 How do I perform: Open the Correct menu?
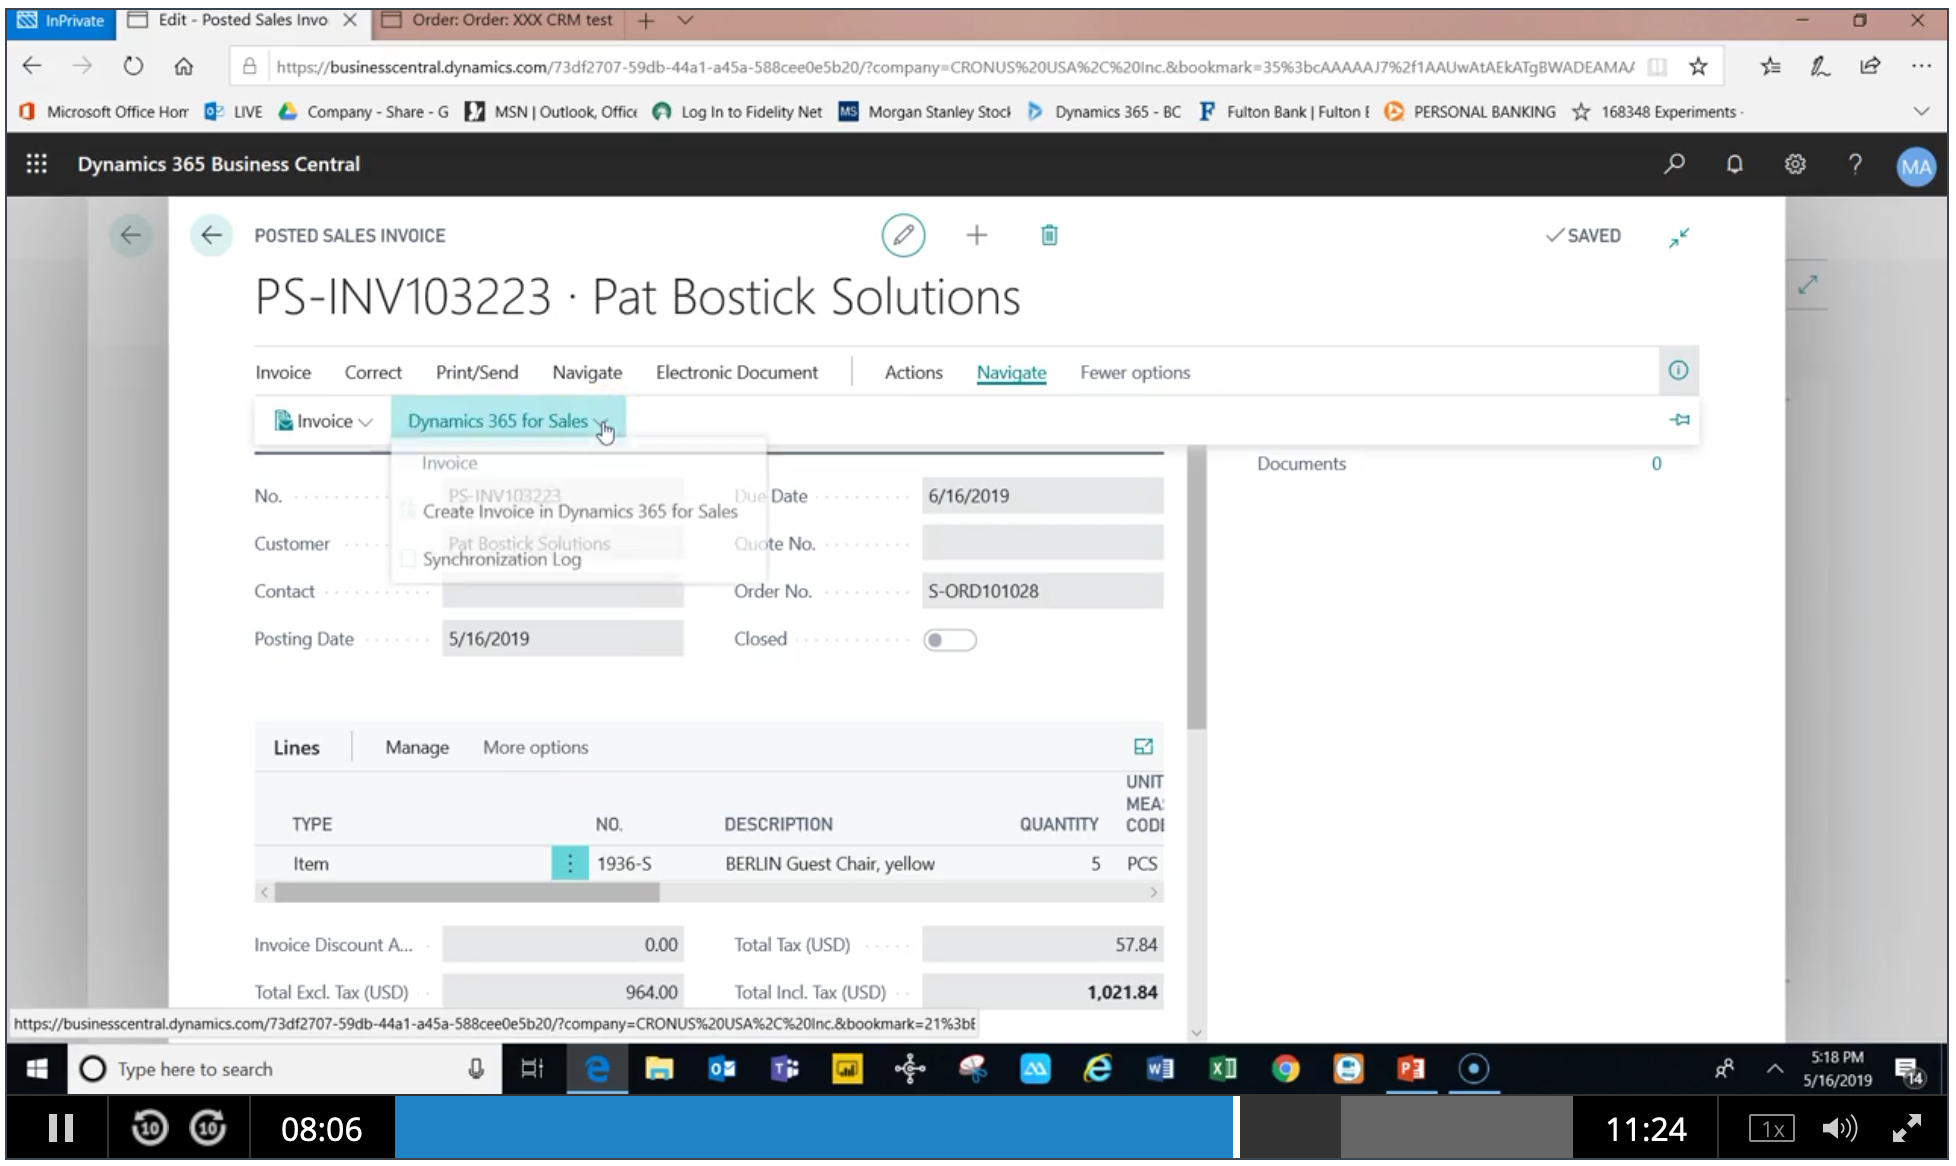(x=373, y=372)
